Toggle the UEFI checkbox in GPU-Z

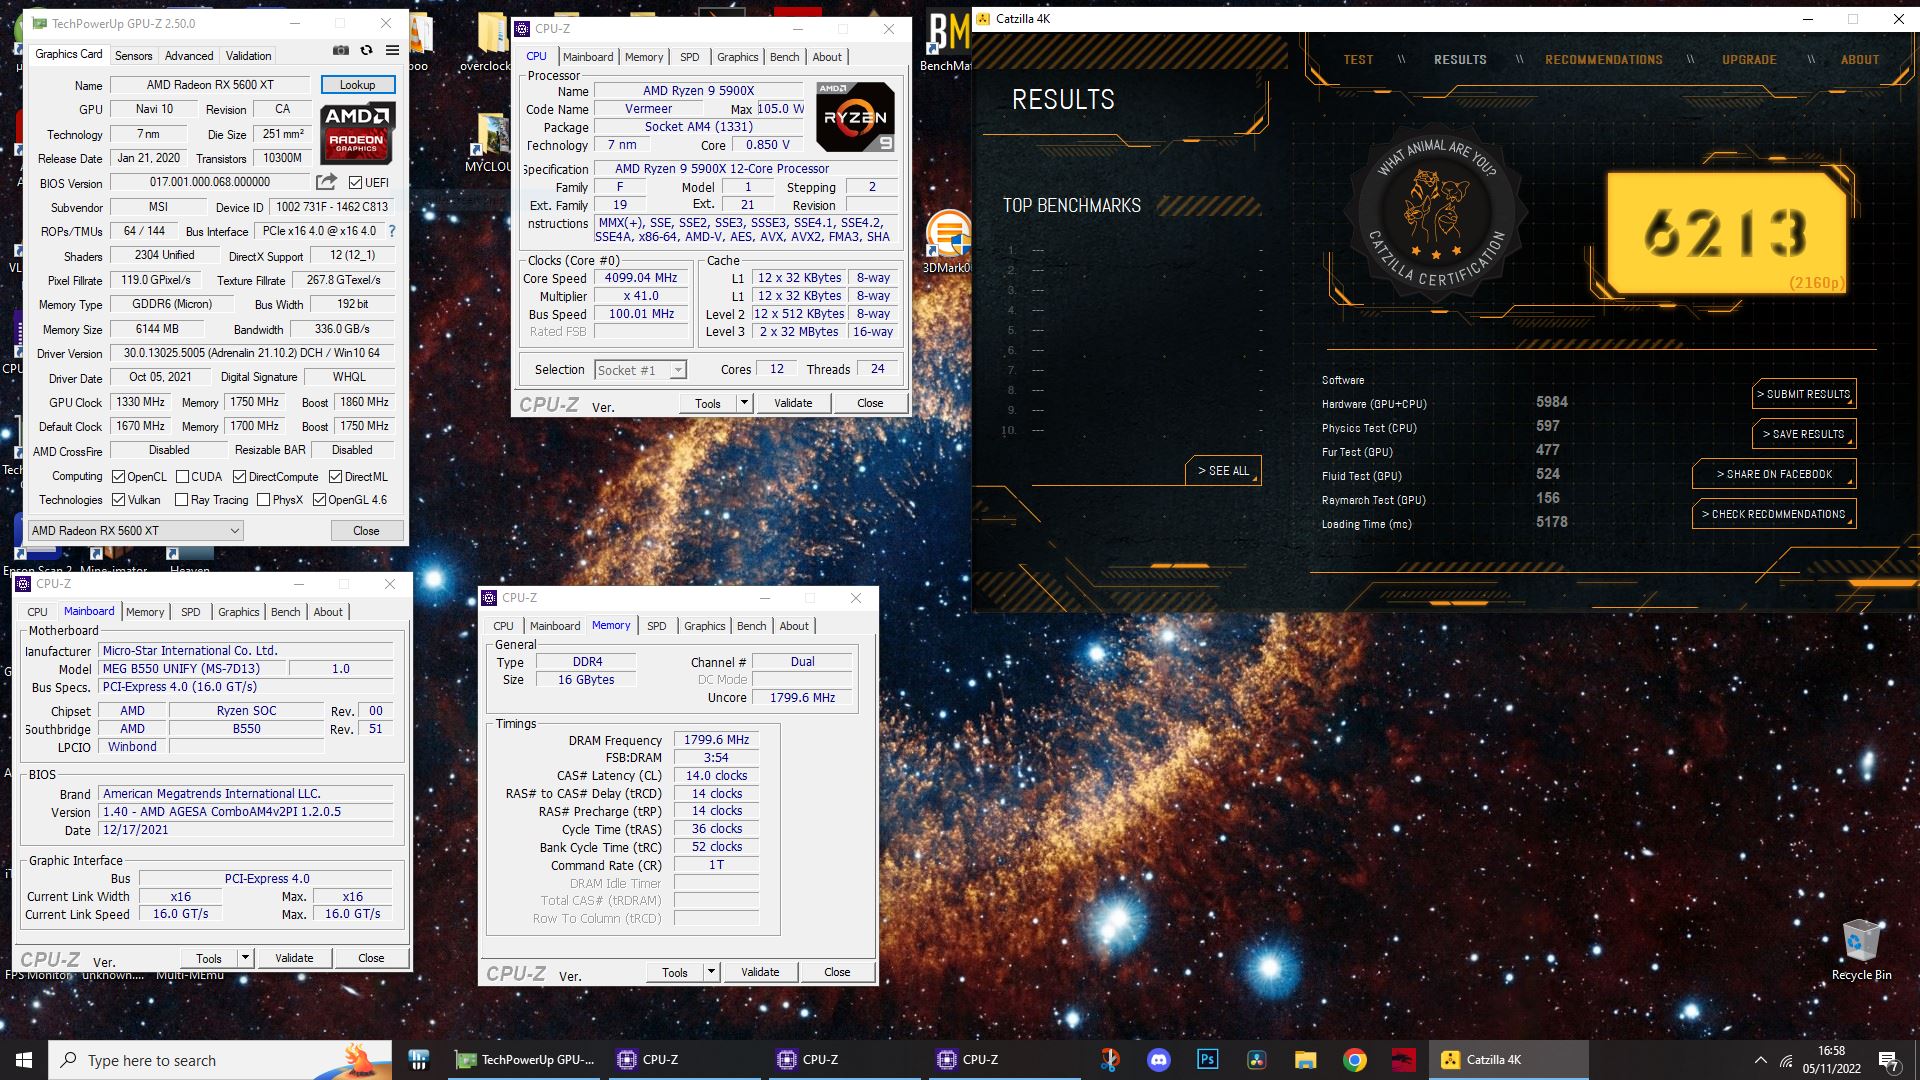coord(355,182)
